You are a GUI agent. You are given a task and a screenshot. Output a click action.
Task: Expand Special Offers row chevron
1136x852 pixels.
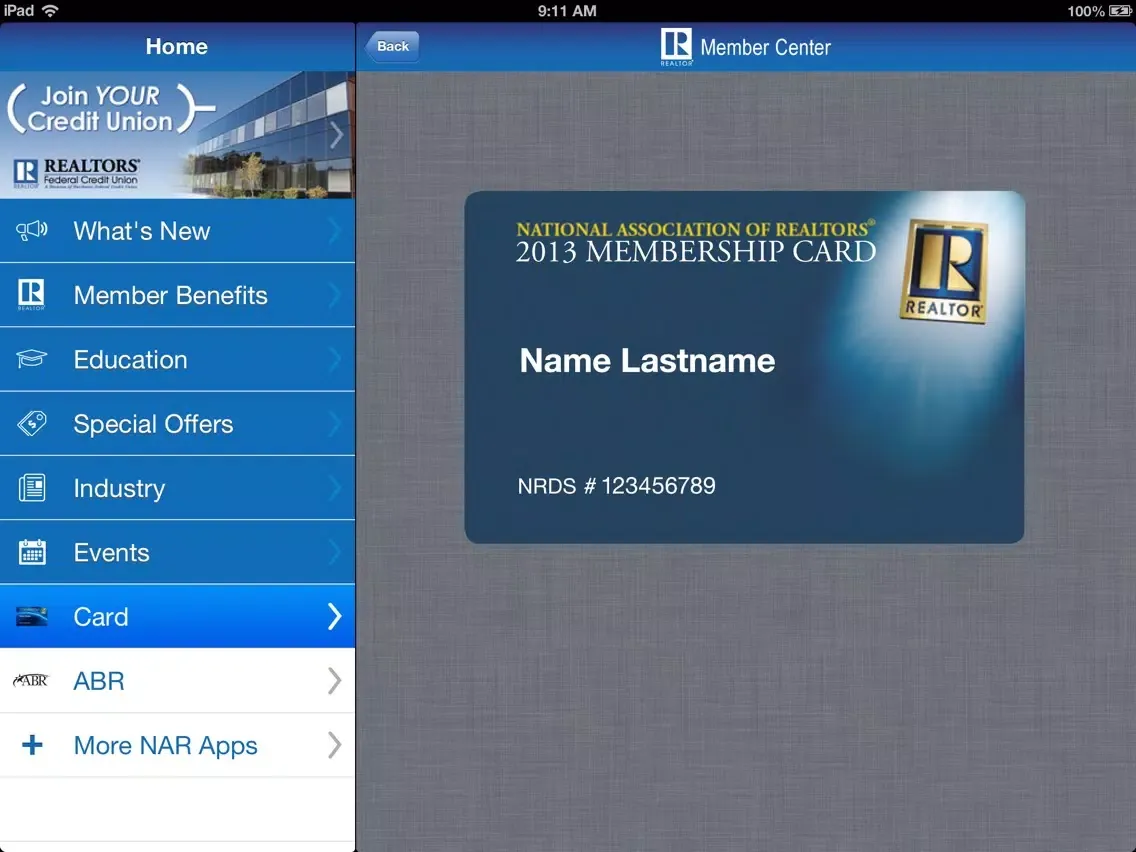pyautogui.click(x=334, y=424)
